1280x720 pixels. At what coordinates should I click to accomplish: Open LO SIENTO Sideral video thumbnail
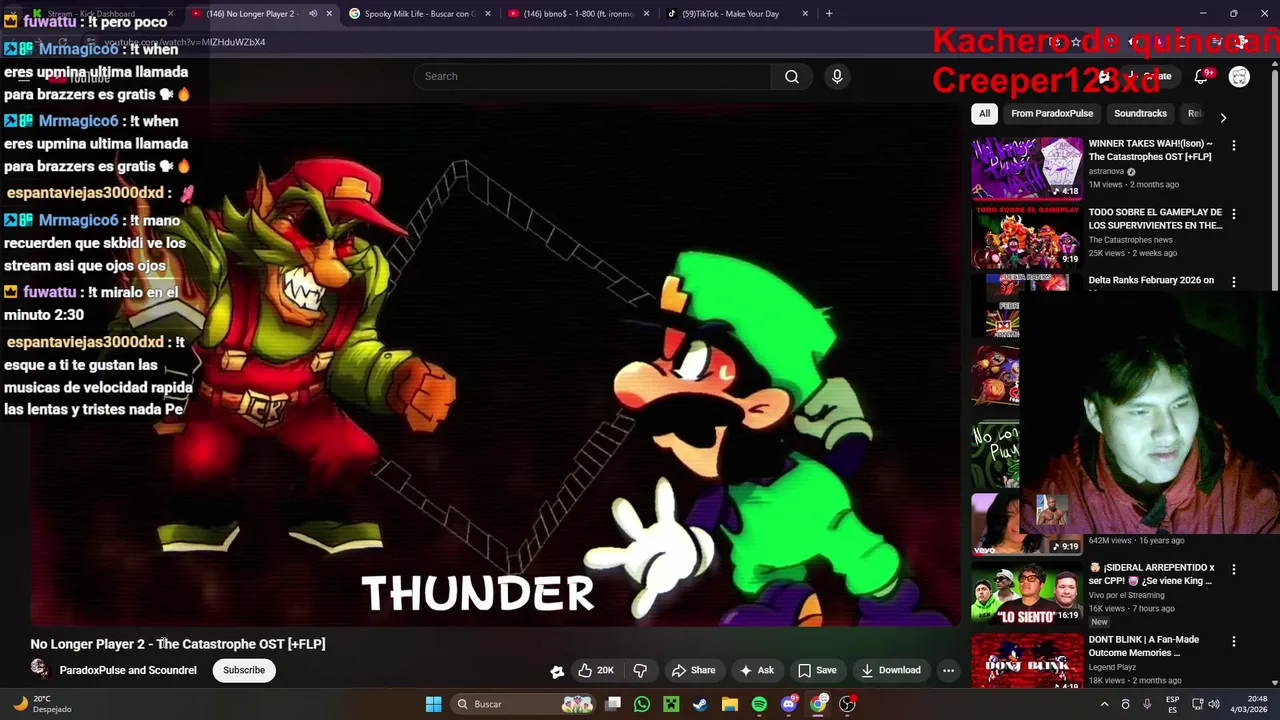pos(1027,592)
